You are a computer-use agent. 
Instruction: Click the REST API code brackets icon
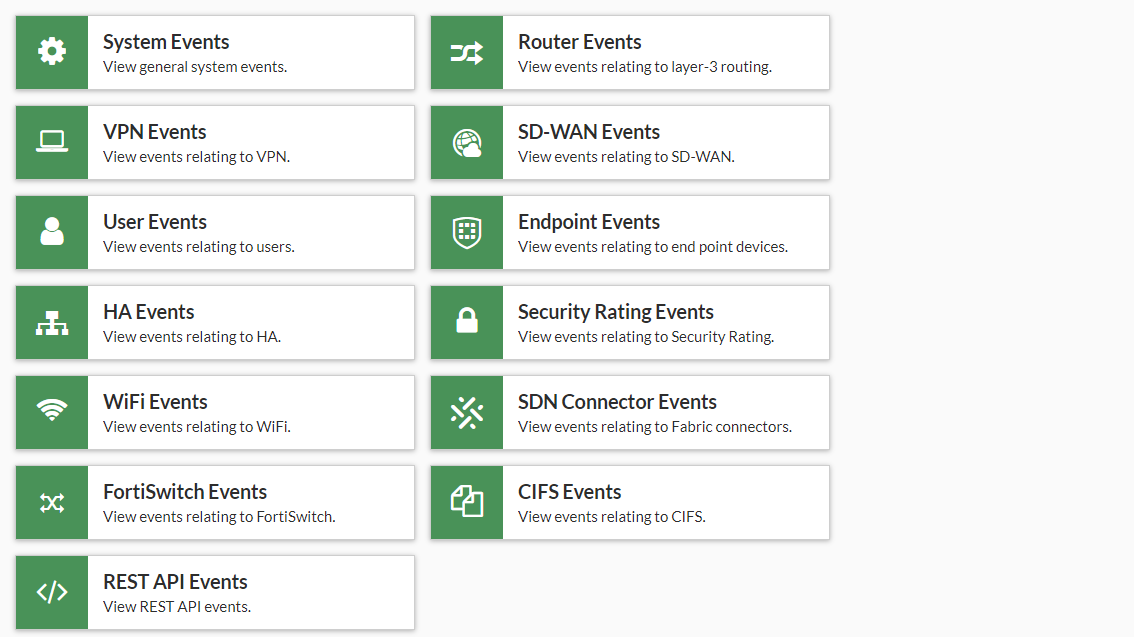click(x=51, y=592)
